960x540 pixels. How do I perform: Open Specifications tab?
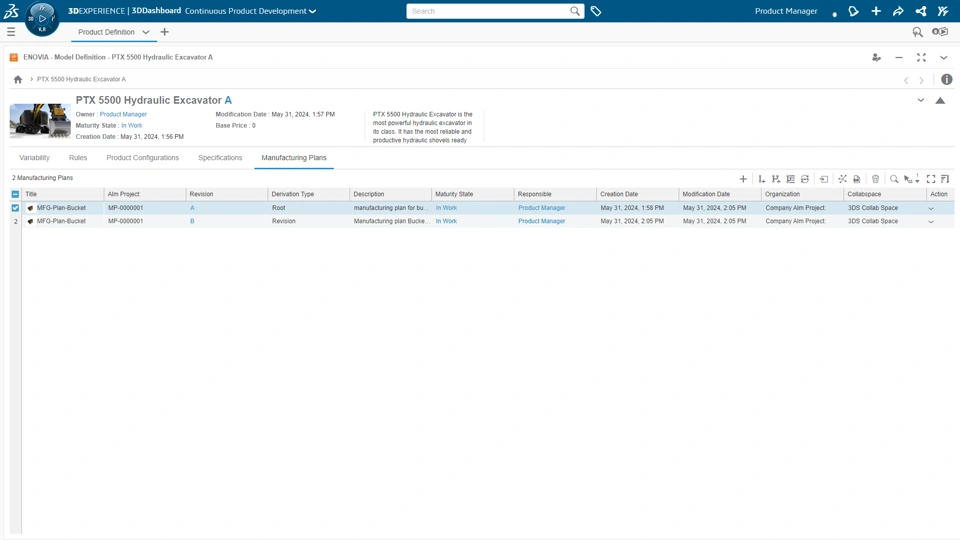click(x=220, y=157)
